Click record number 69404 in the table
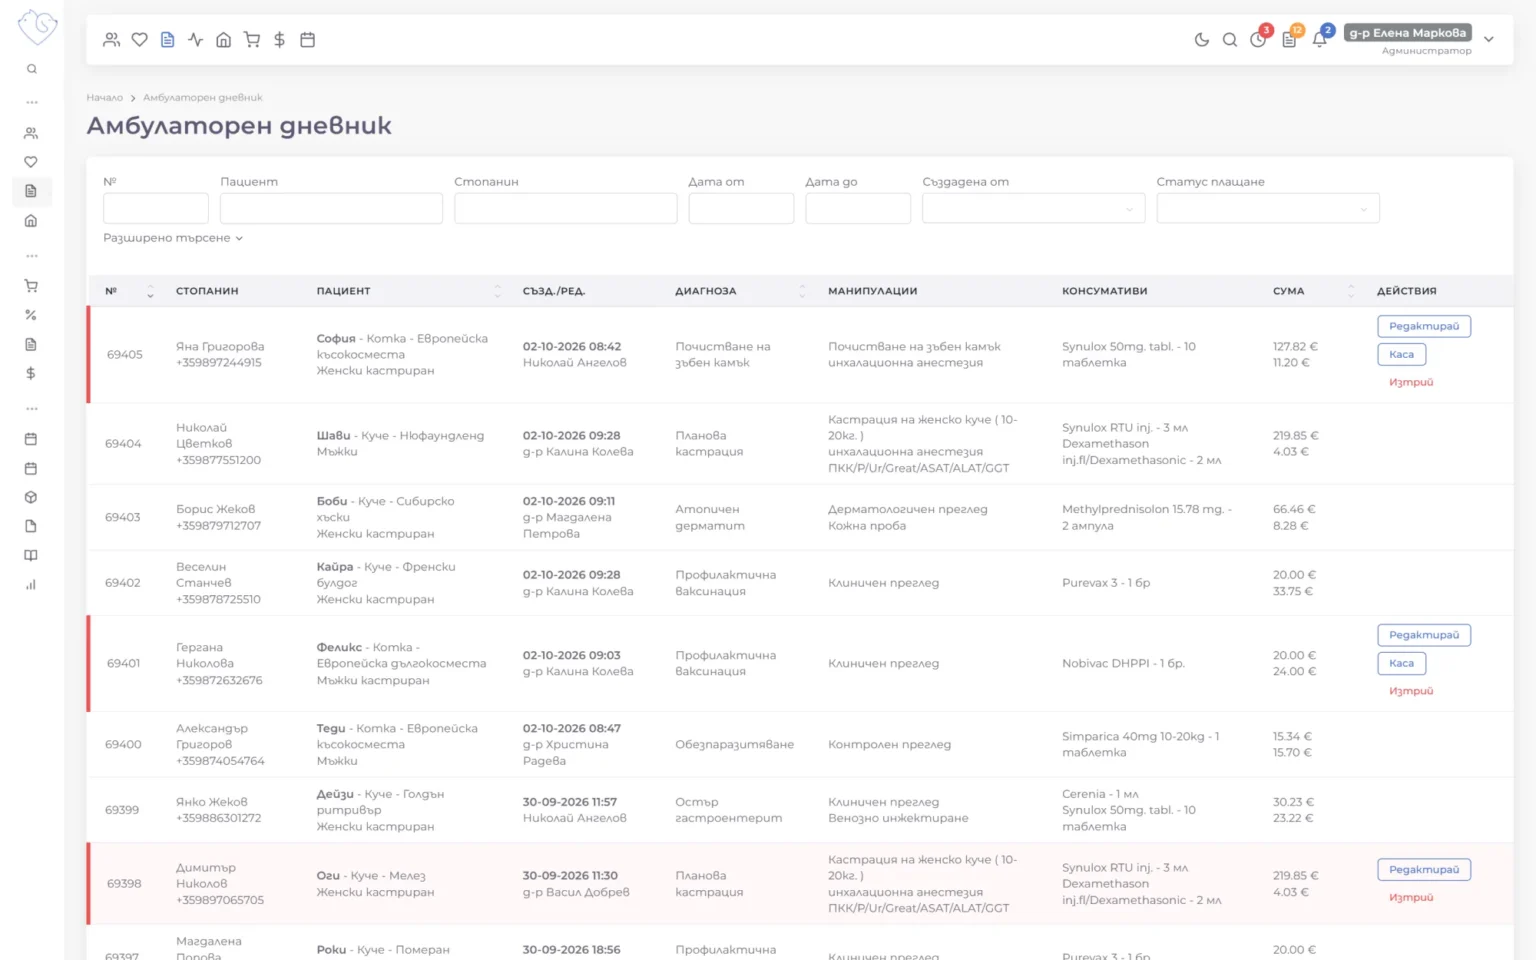Image resolution: width=1536 pixels, height=960 pixels. pyautogui.click(x=123, y=444)
